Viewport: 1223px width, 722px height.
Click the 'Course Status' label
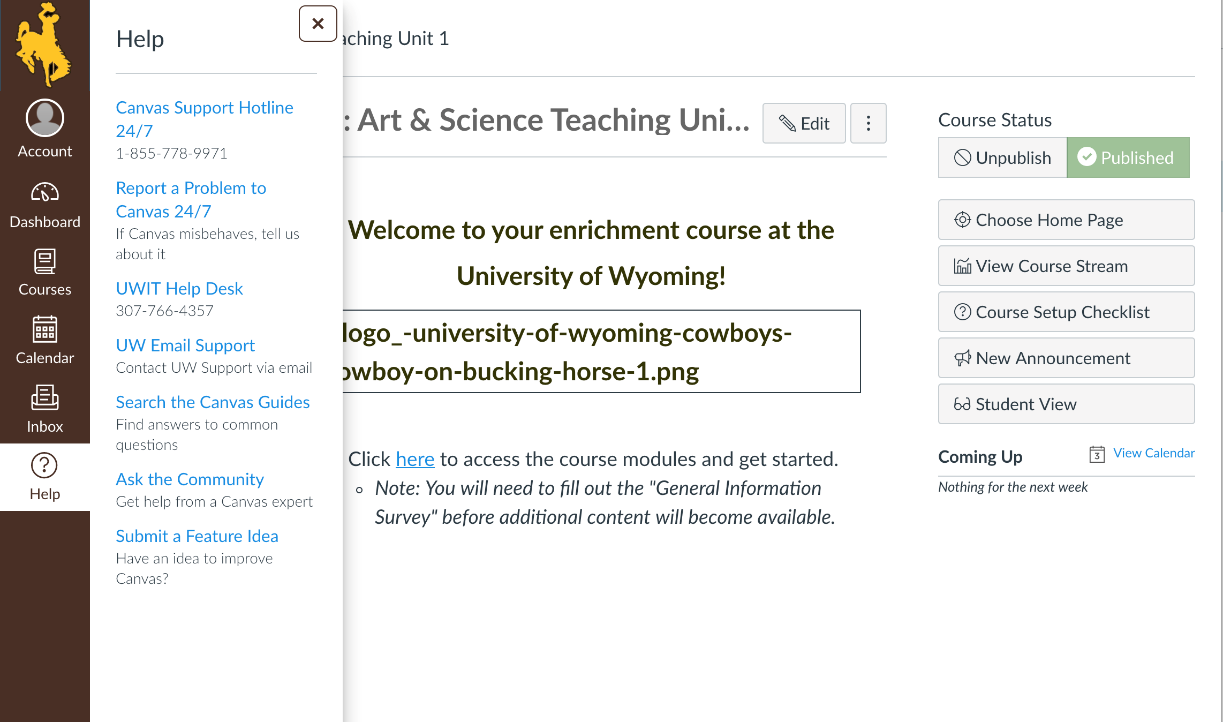click(x=995, y=120)
